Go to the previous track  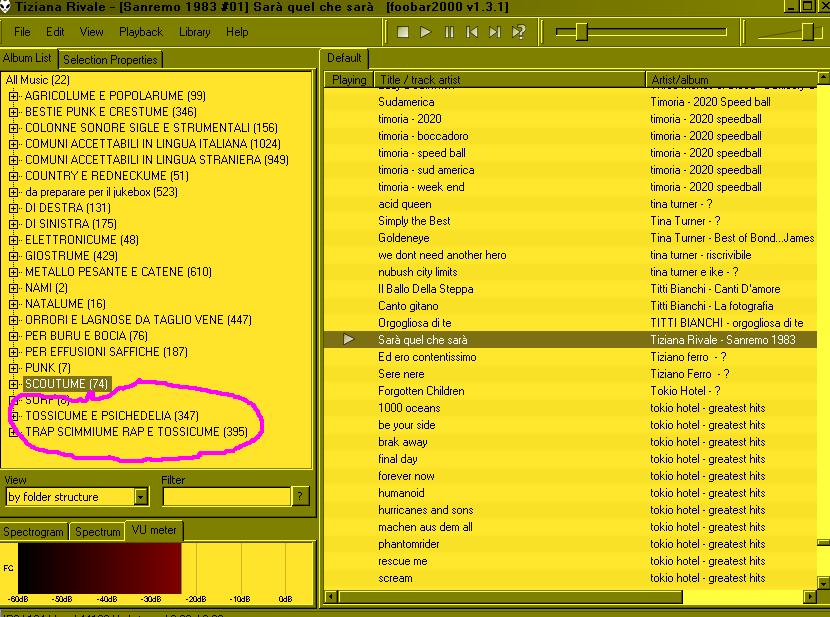472,32
